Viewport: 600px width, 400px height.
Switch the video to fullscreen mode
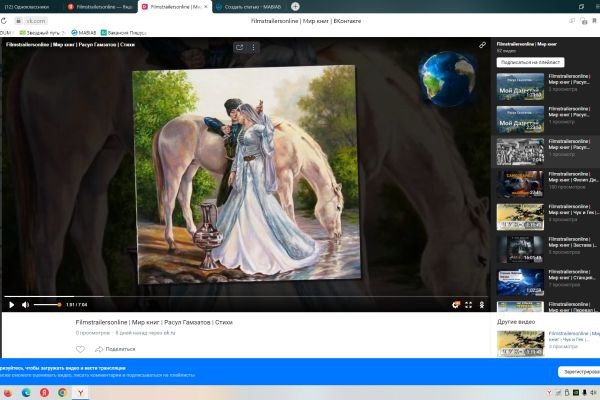468,305
